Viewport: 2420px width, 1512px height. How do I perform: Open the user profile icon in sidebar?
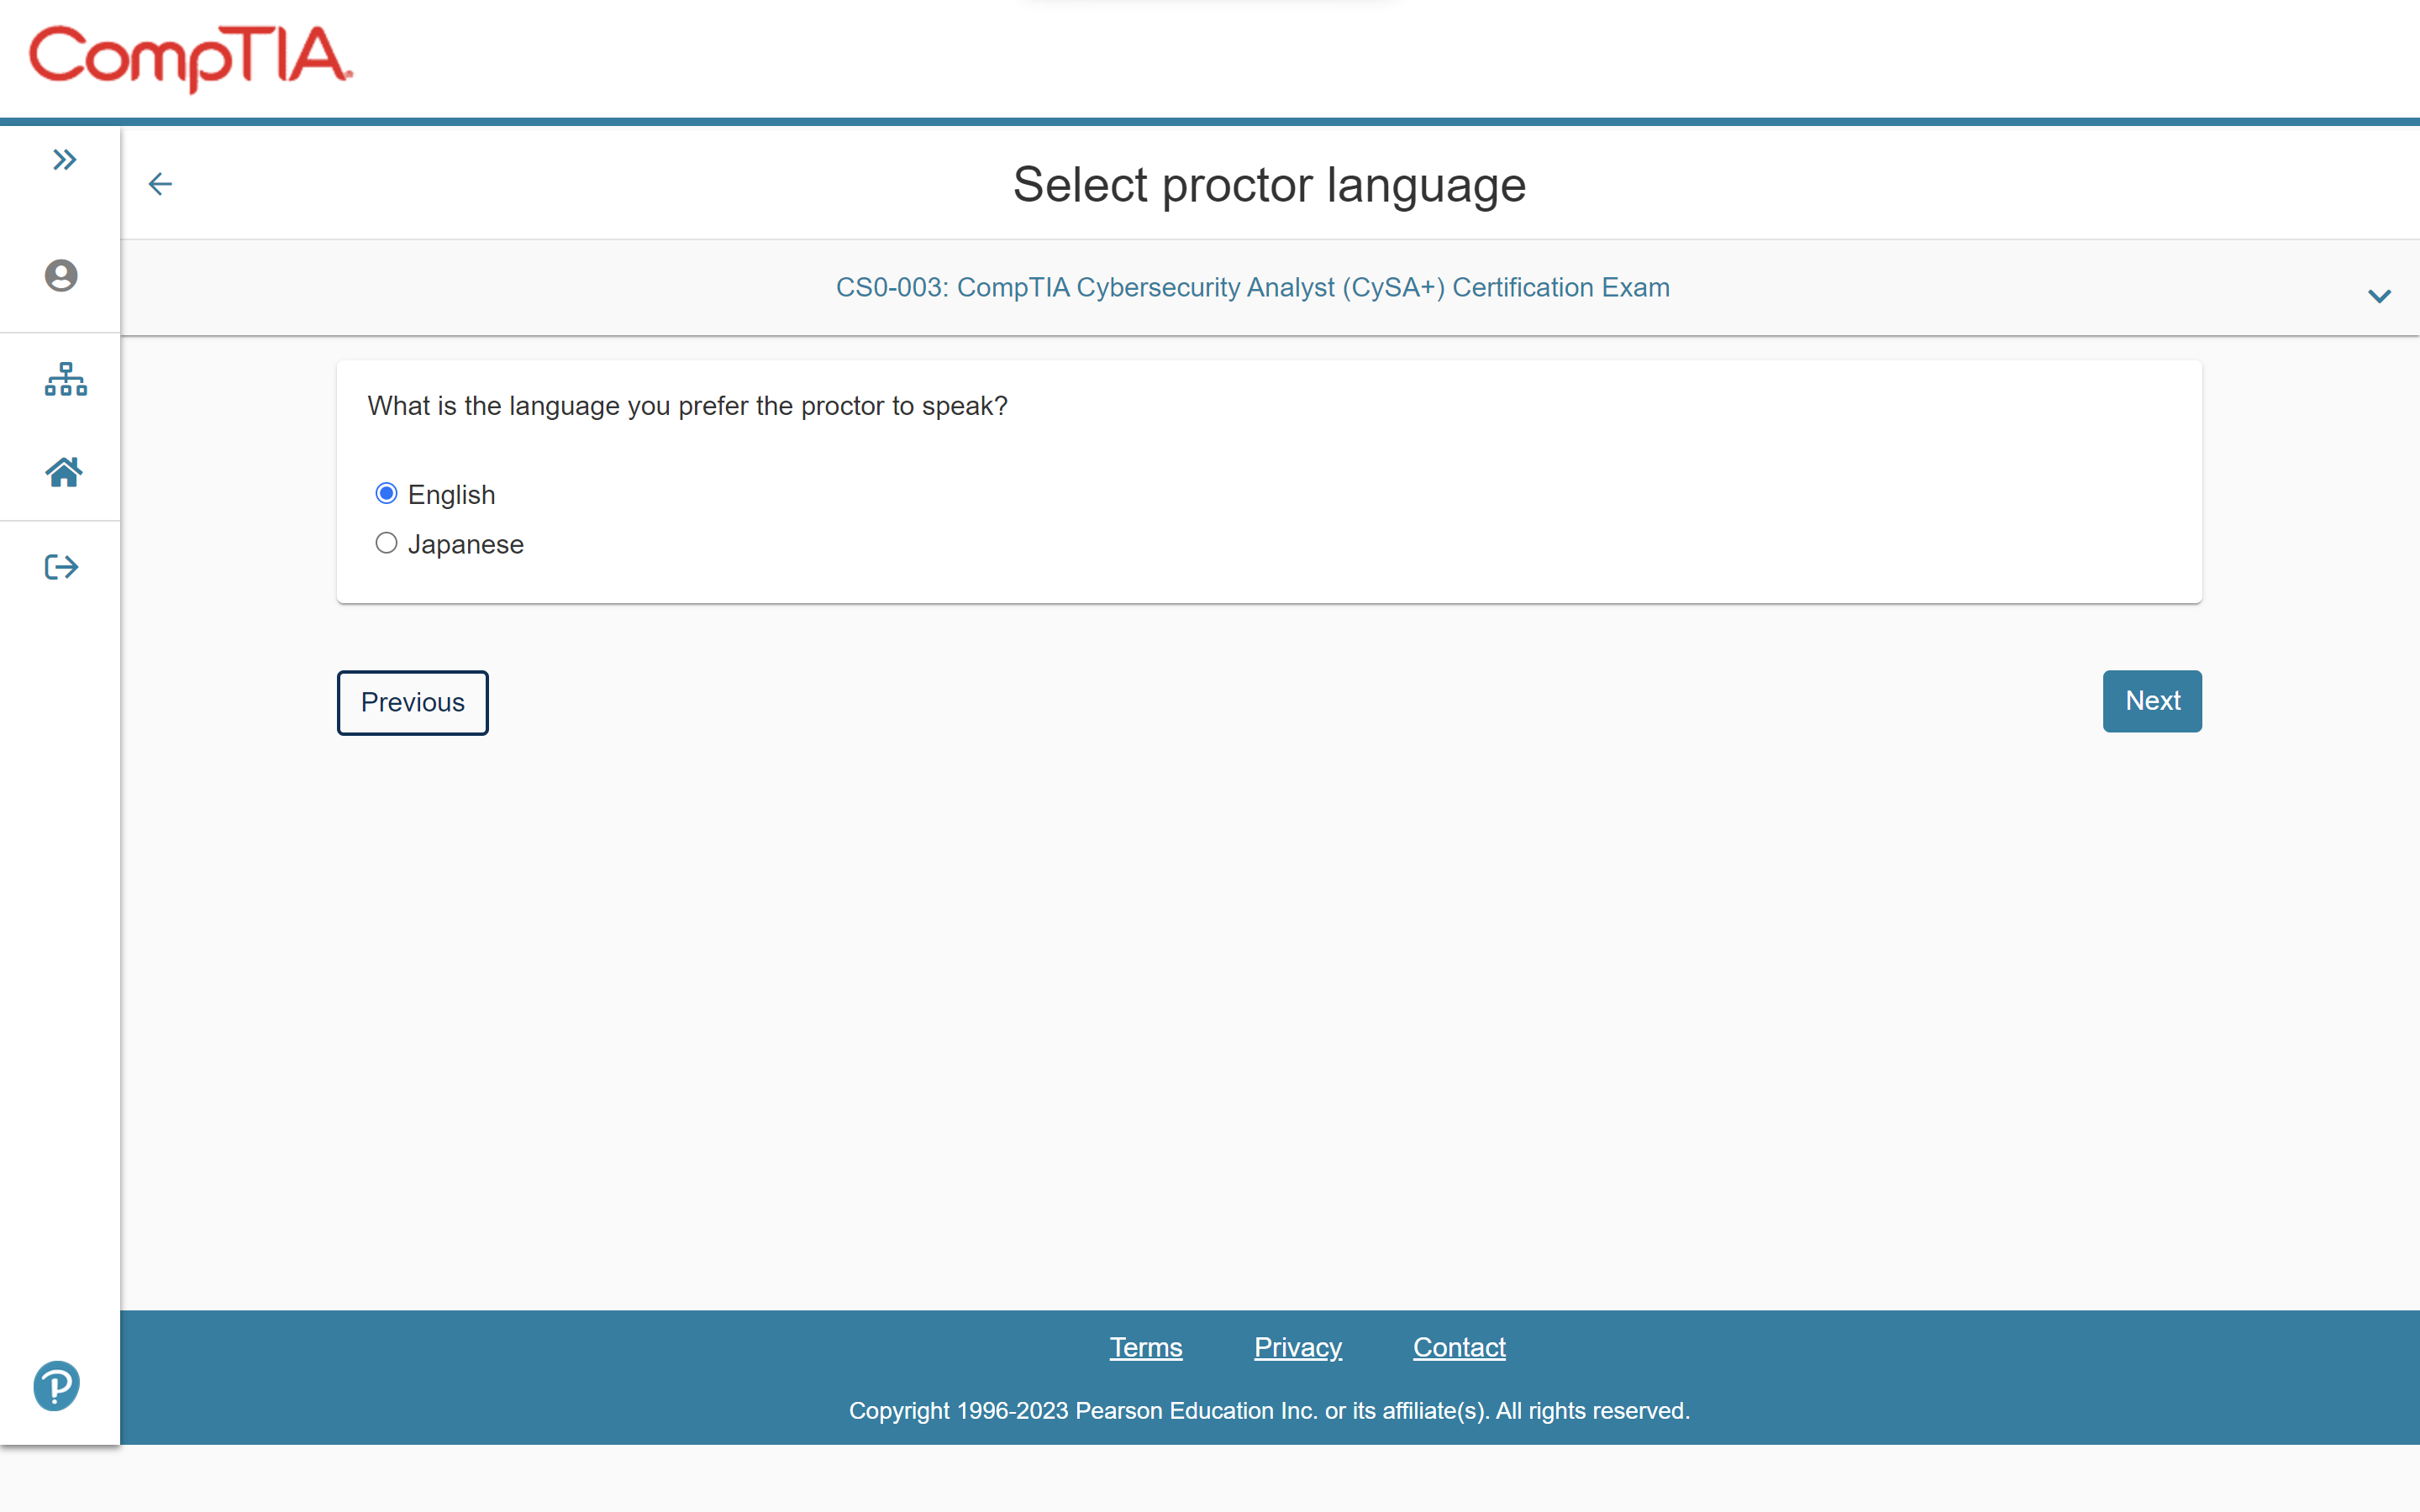61,276
